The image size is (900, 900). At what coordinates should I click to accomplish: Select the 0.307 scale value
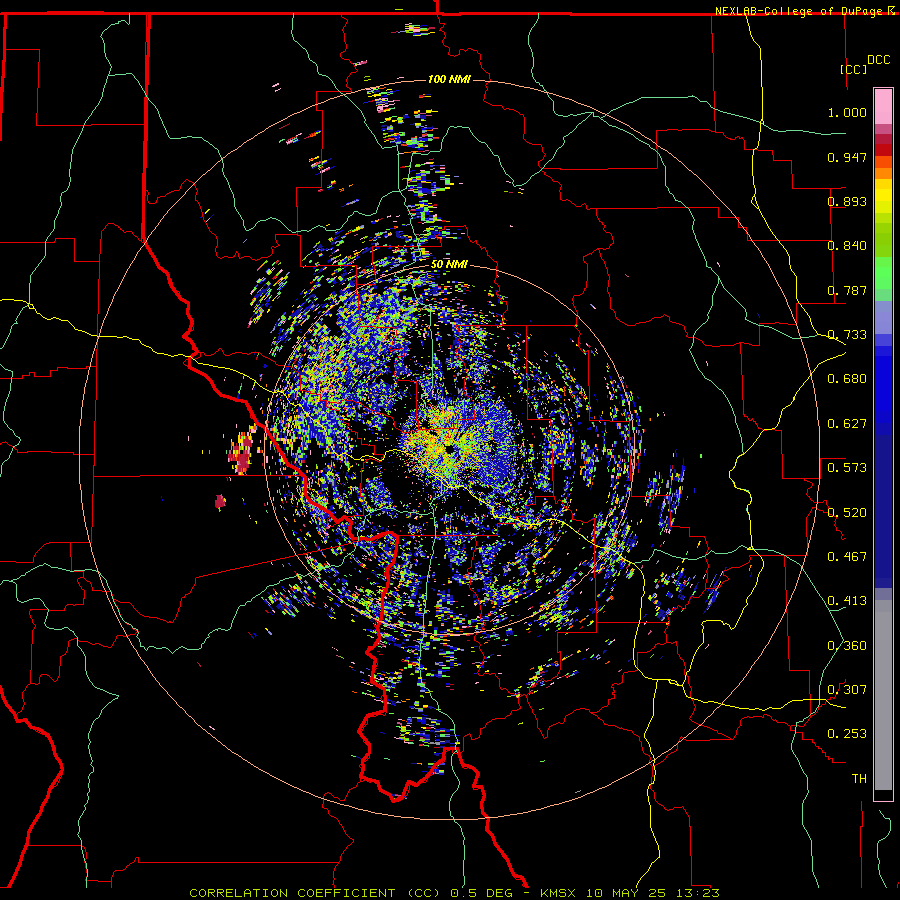pos(847,690)
